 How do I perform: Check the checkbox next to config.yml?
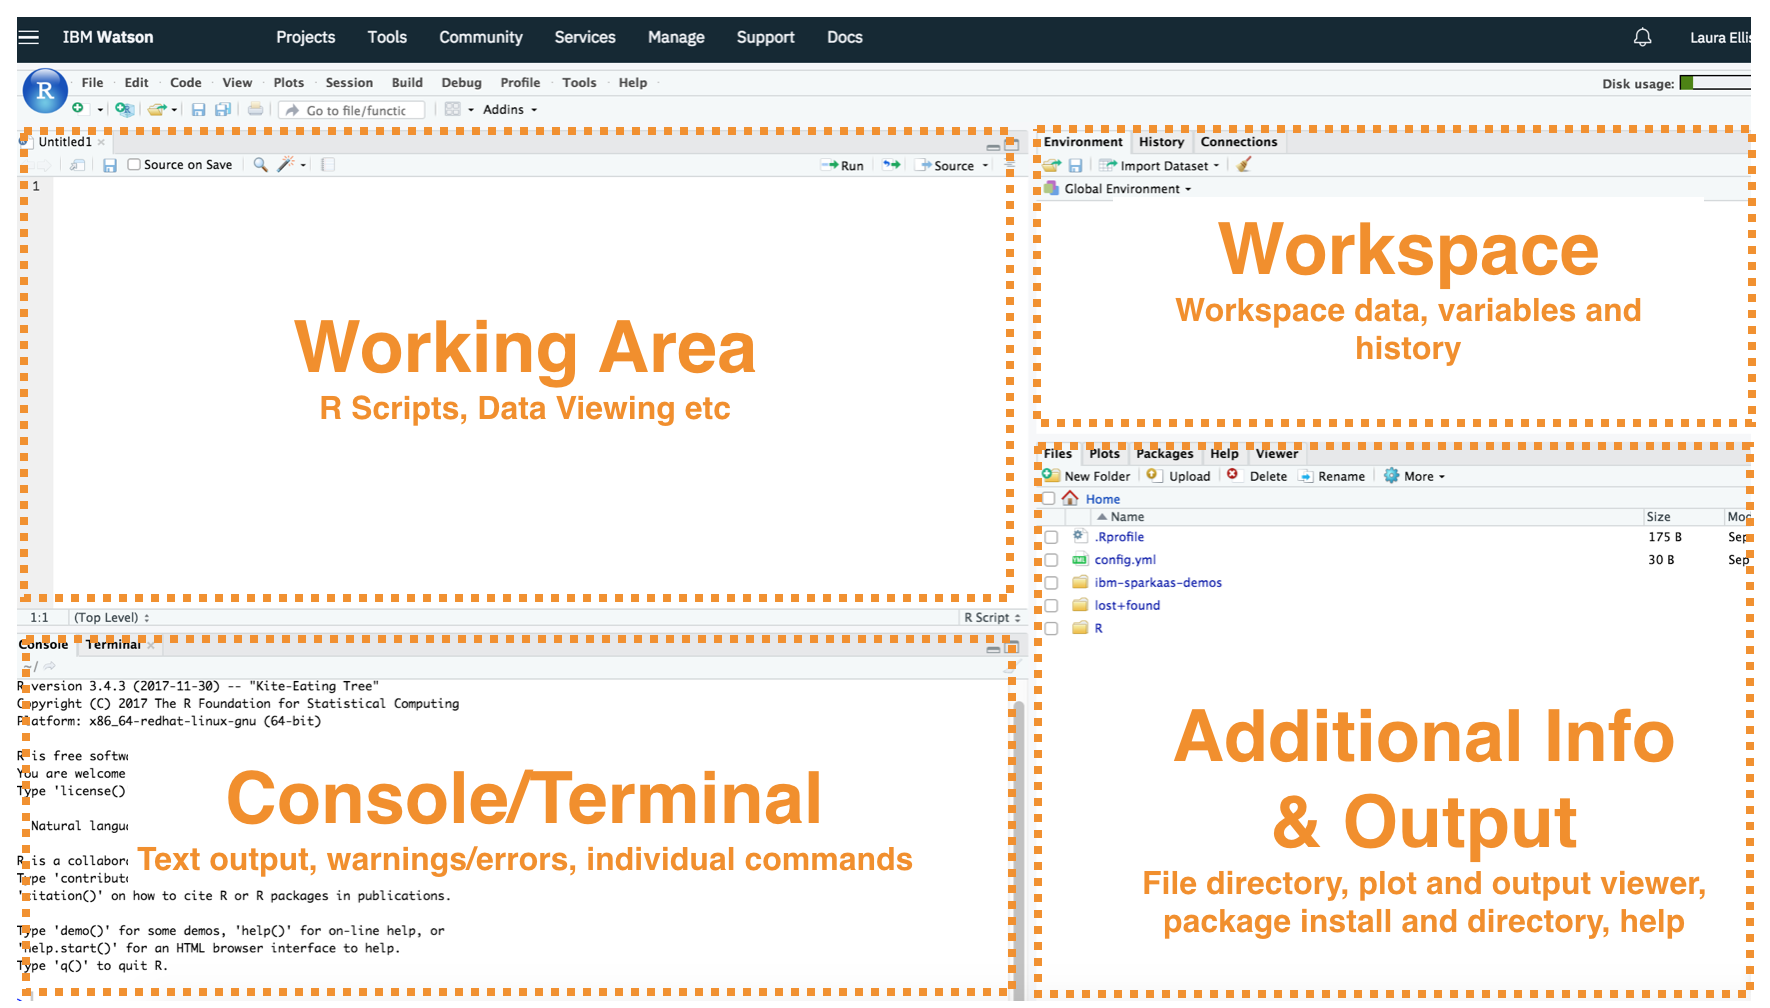(x=1050, y=559)
